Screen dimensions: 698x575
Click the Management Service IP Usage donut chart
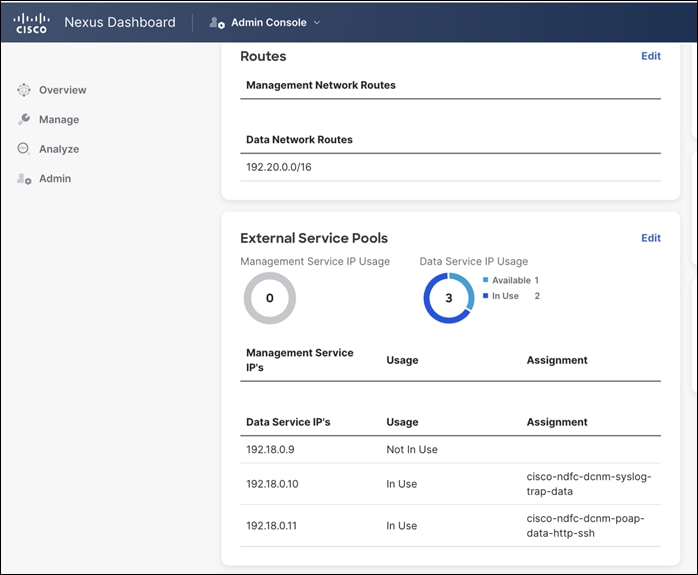[x=270, y=298]
